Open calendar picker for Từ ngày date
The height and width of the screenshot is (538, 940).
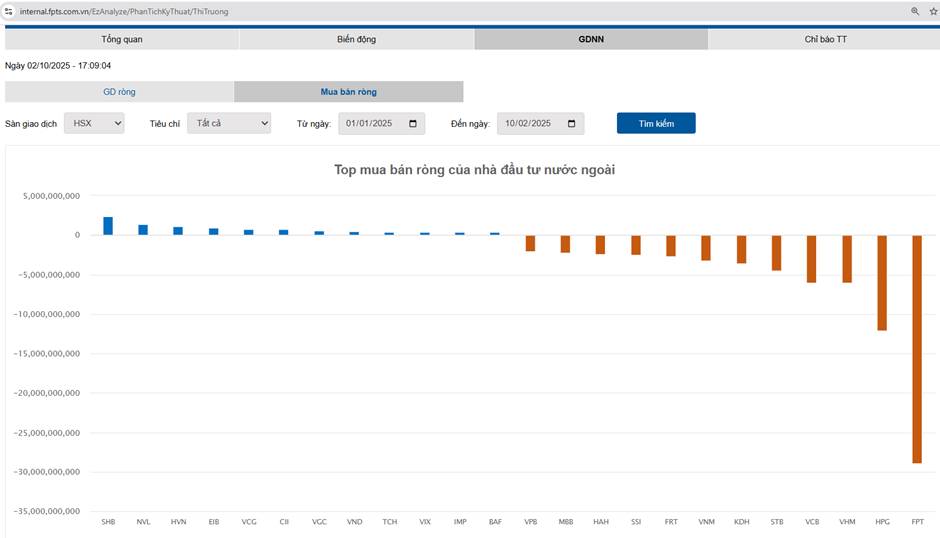click(413, 123)
